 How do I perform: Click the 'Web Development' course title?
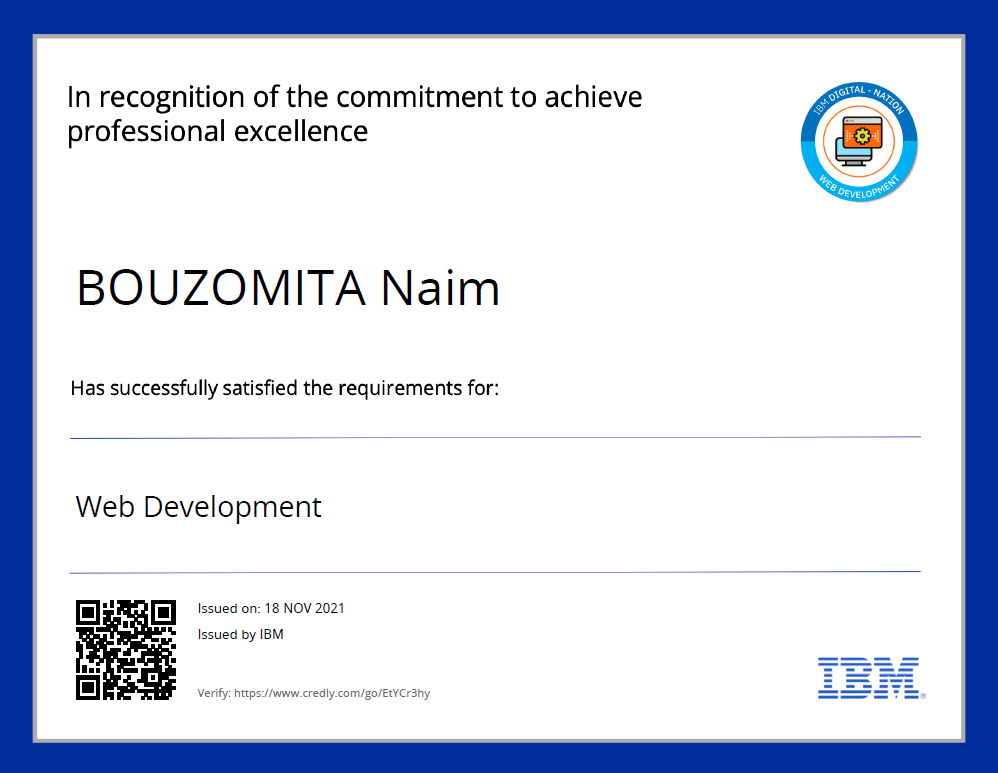[199, 507]
